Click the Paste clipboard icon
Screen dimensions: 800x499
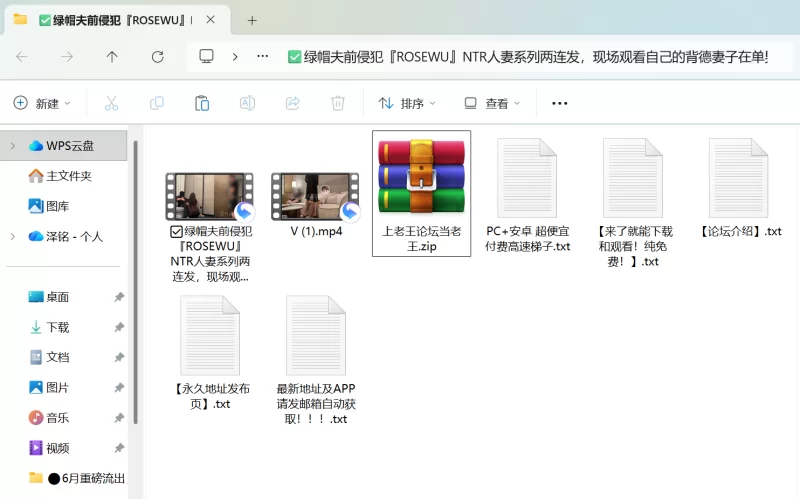click(x=202, y=103)
